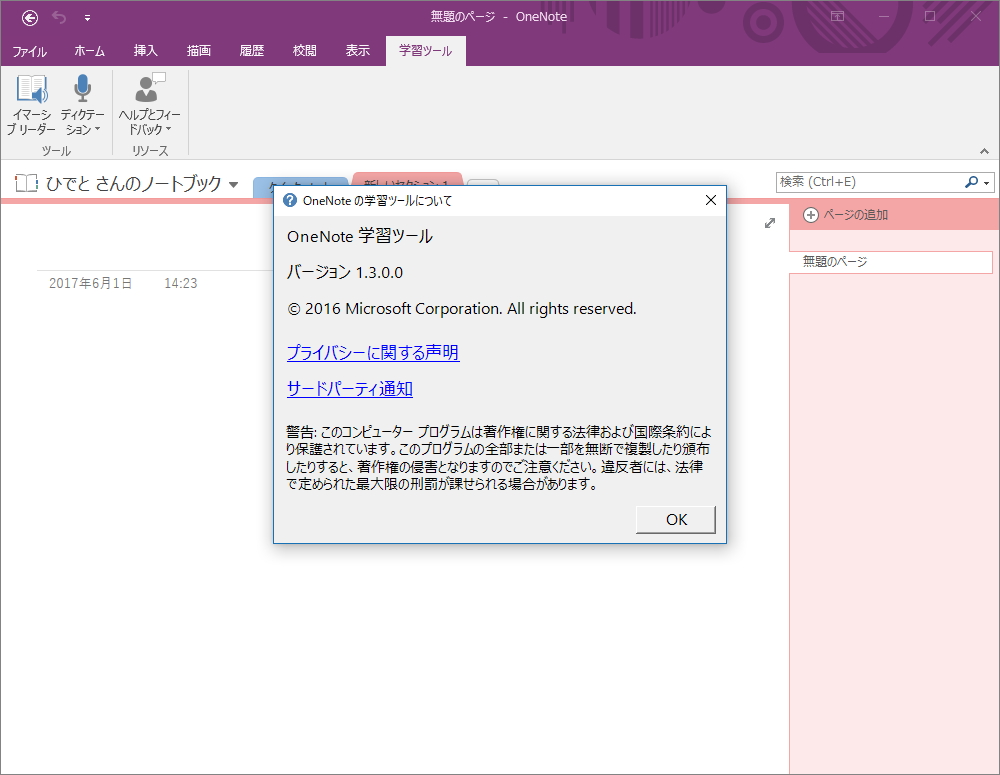The image size is (1000, 775).
Task: Click the OK button in the dialog
Action: point(675,519)
